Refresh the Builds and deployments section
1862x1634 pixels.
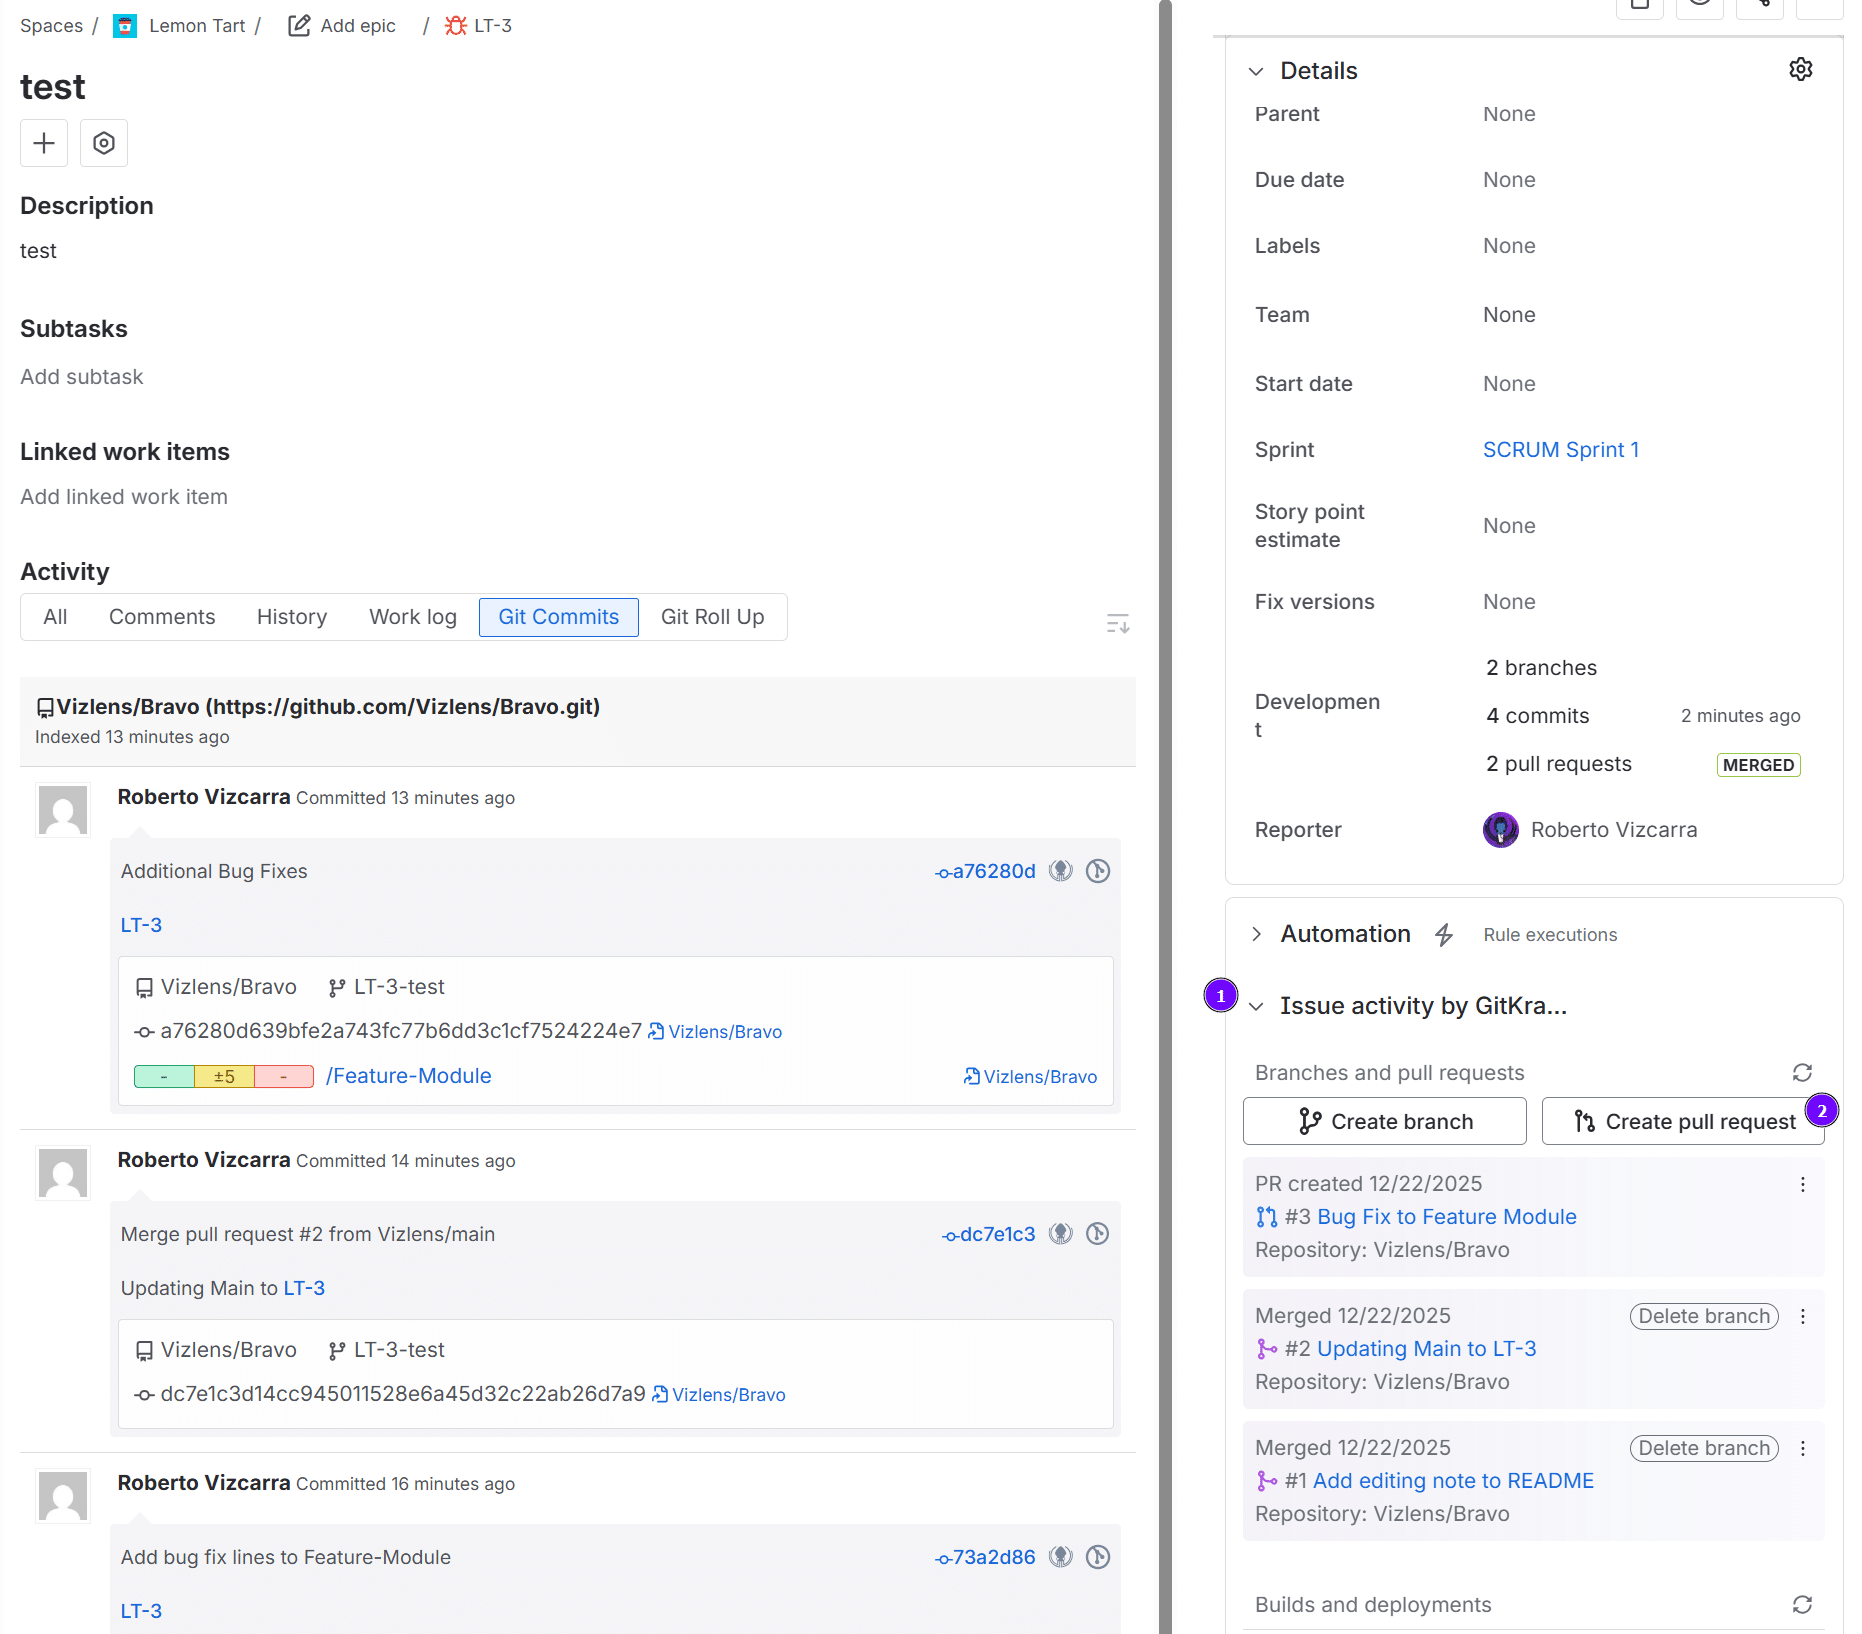pos(1802,1604)
